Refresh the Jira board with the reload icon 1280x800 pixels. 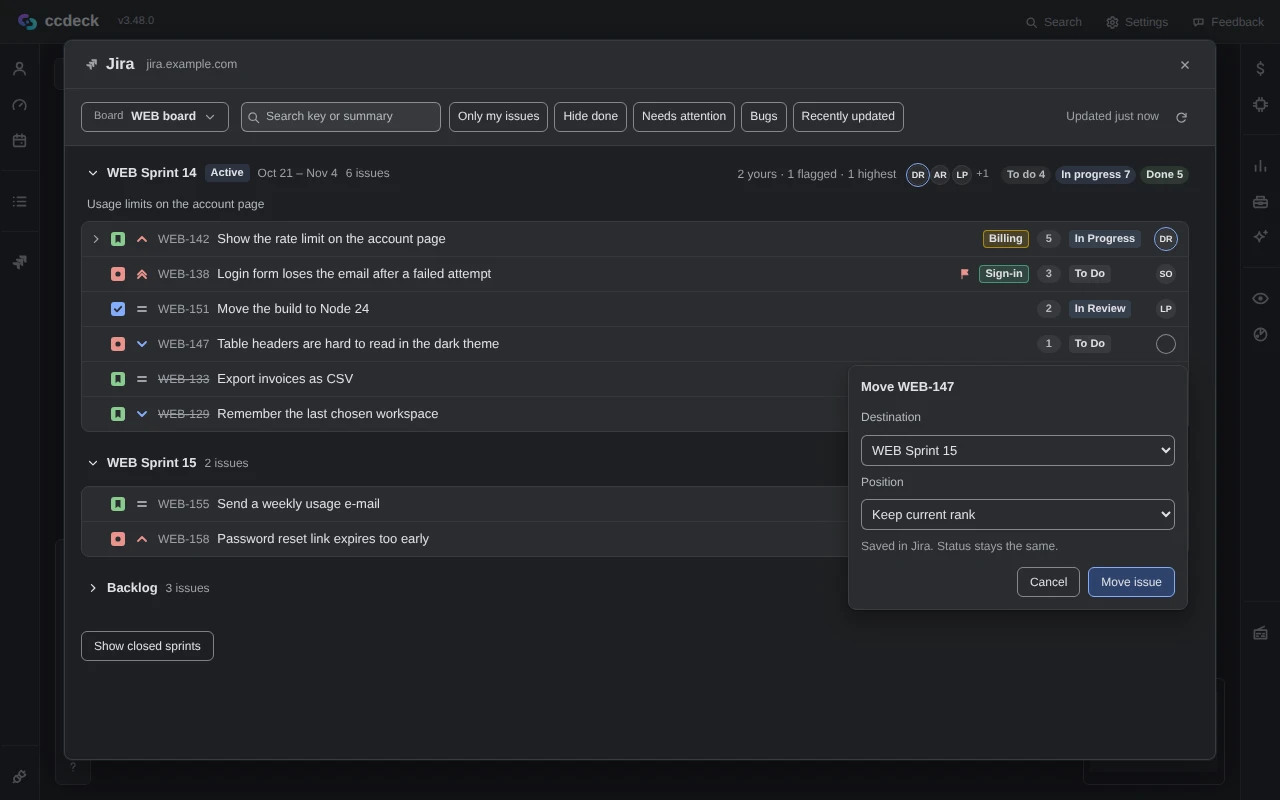1181,117
